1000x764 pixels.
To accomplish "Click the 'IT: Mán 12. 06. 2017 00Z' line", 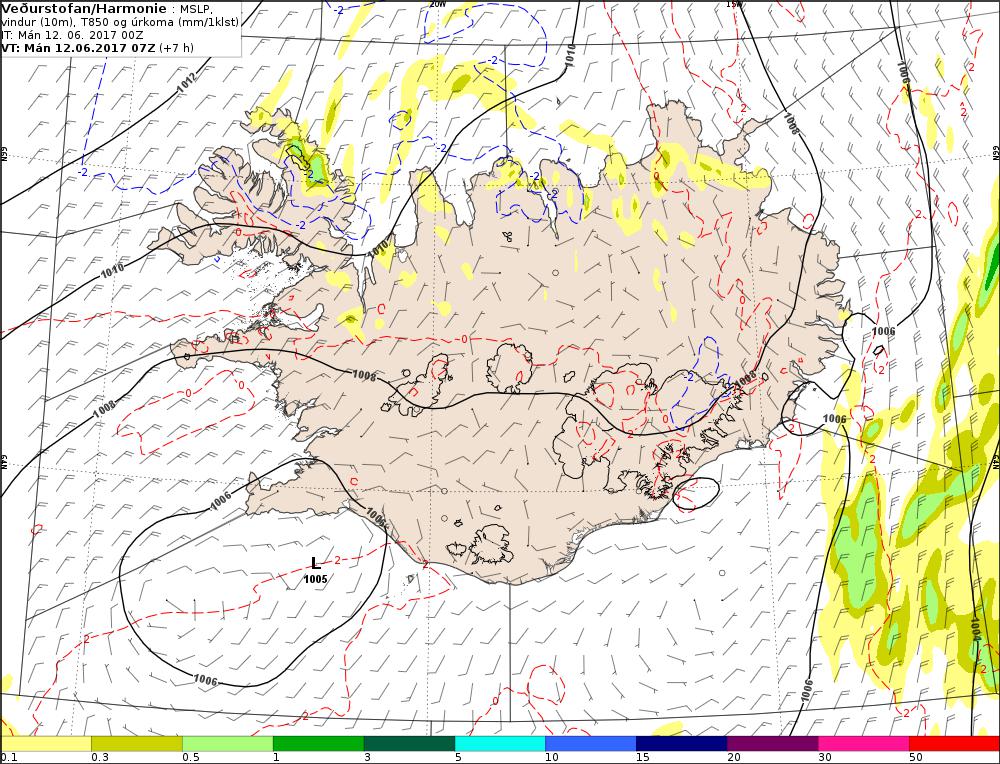I will point(72,35).
